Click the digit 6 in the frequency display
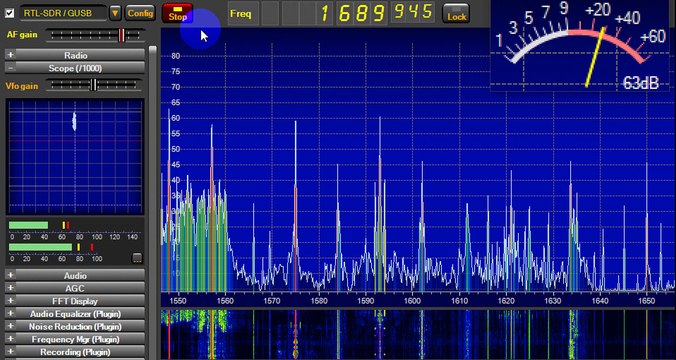The width and height of the screenshot is (676, 360). pyautogui.click(x=344, y=13)
